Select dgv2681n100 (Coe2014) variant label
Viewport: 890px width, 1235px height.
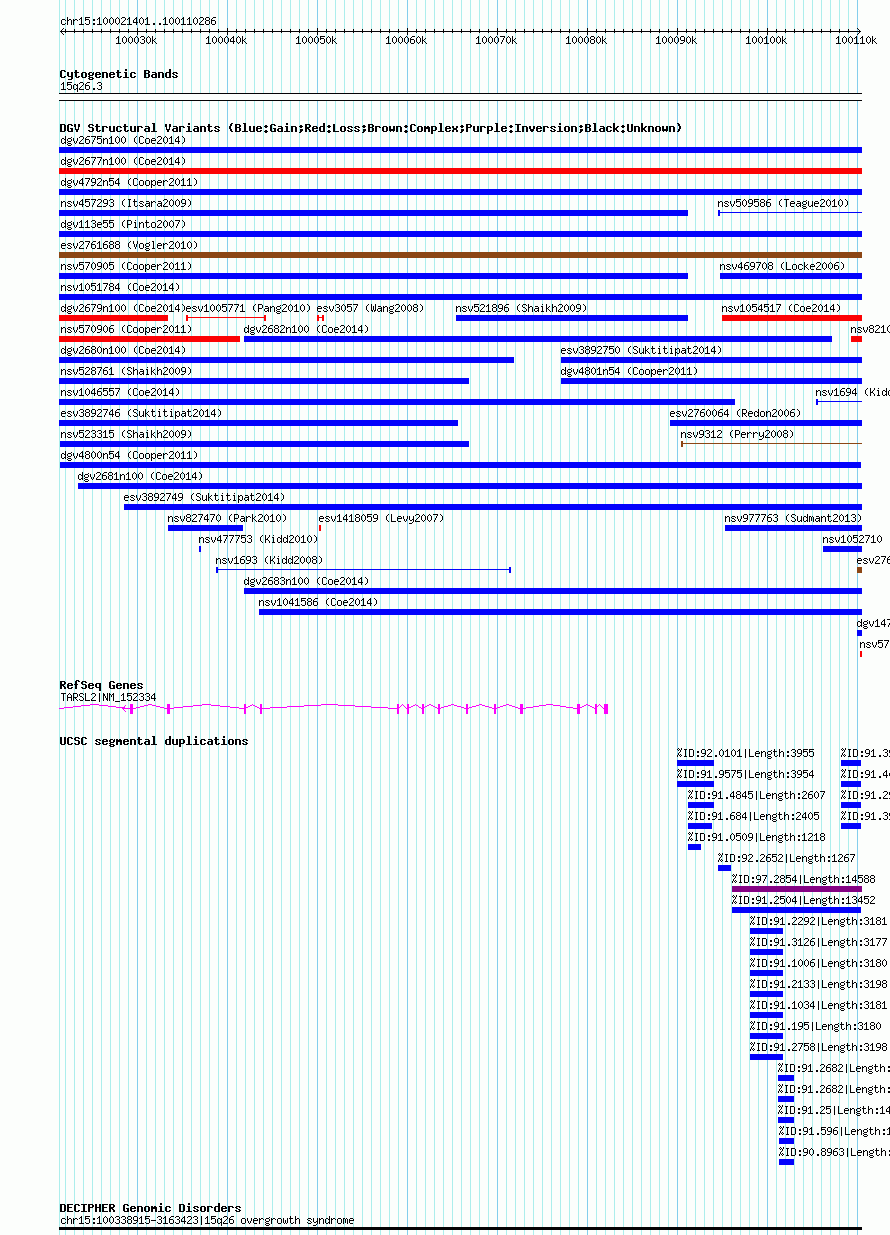pos(140,476)
